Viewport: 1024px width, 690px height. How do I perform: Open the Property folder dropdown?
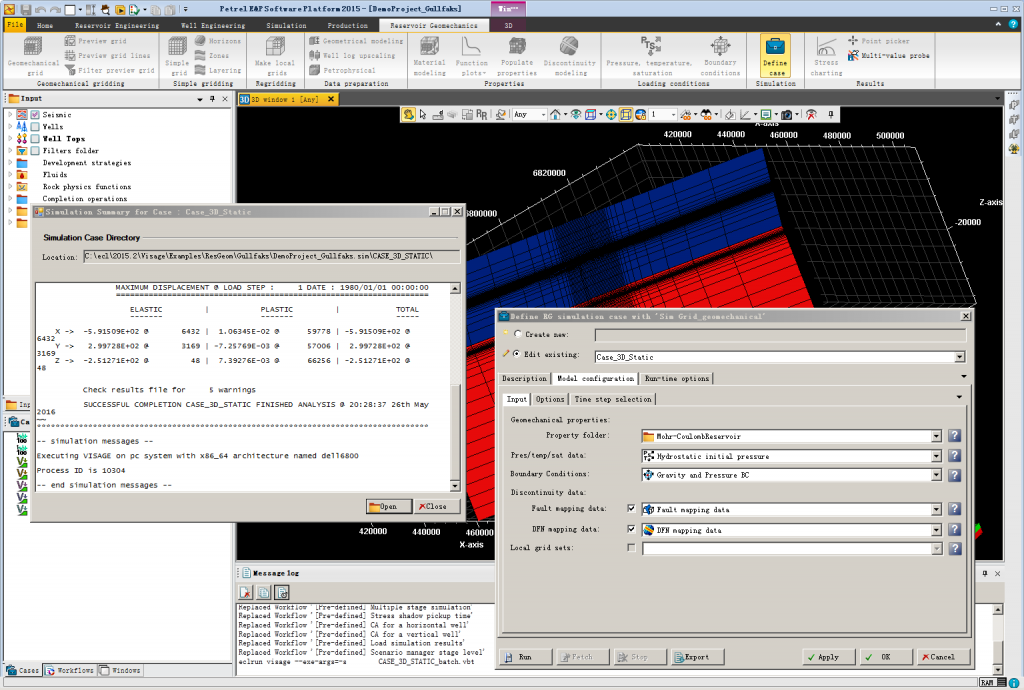point(936,436)
